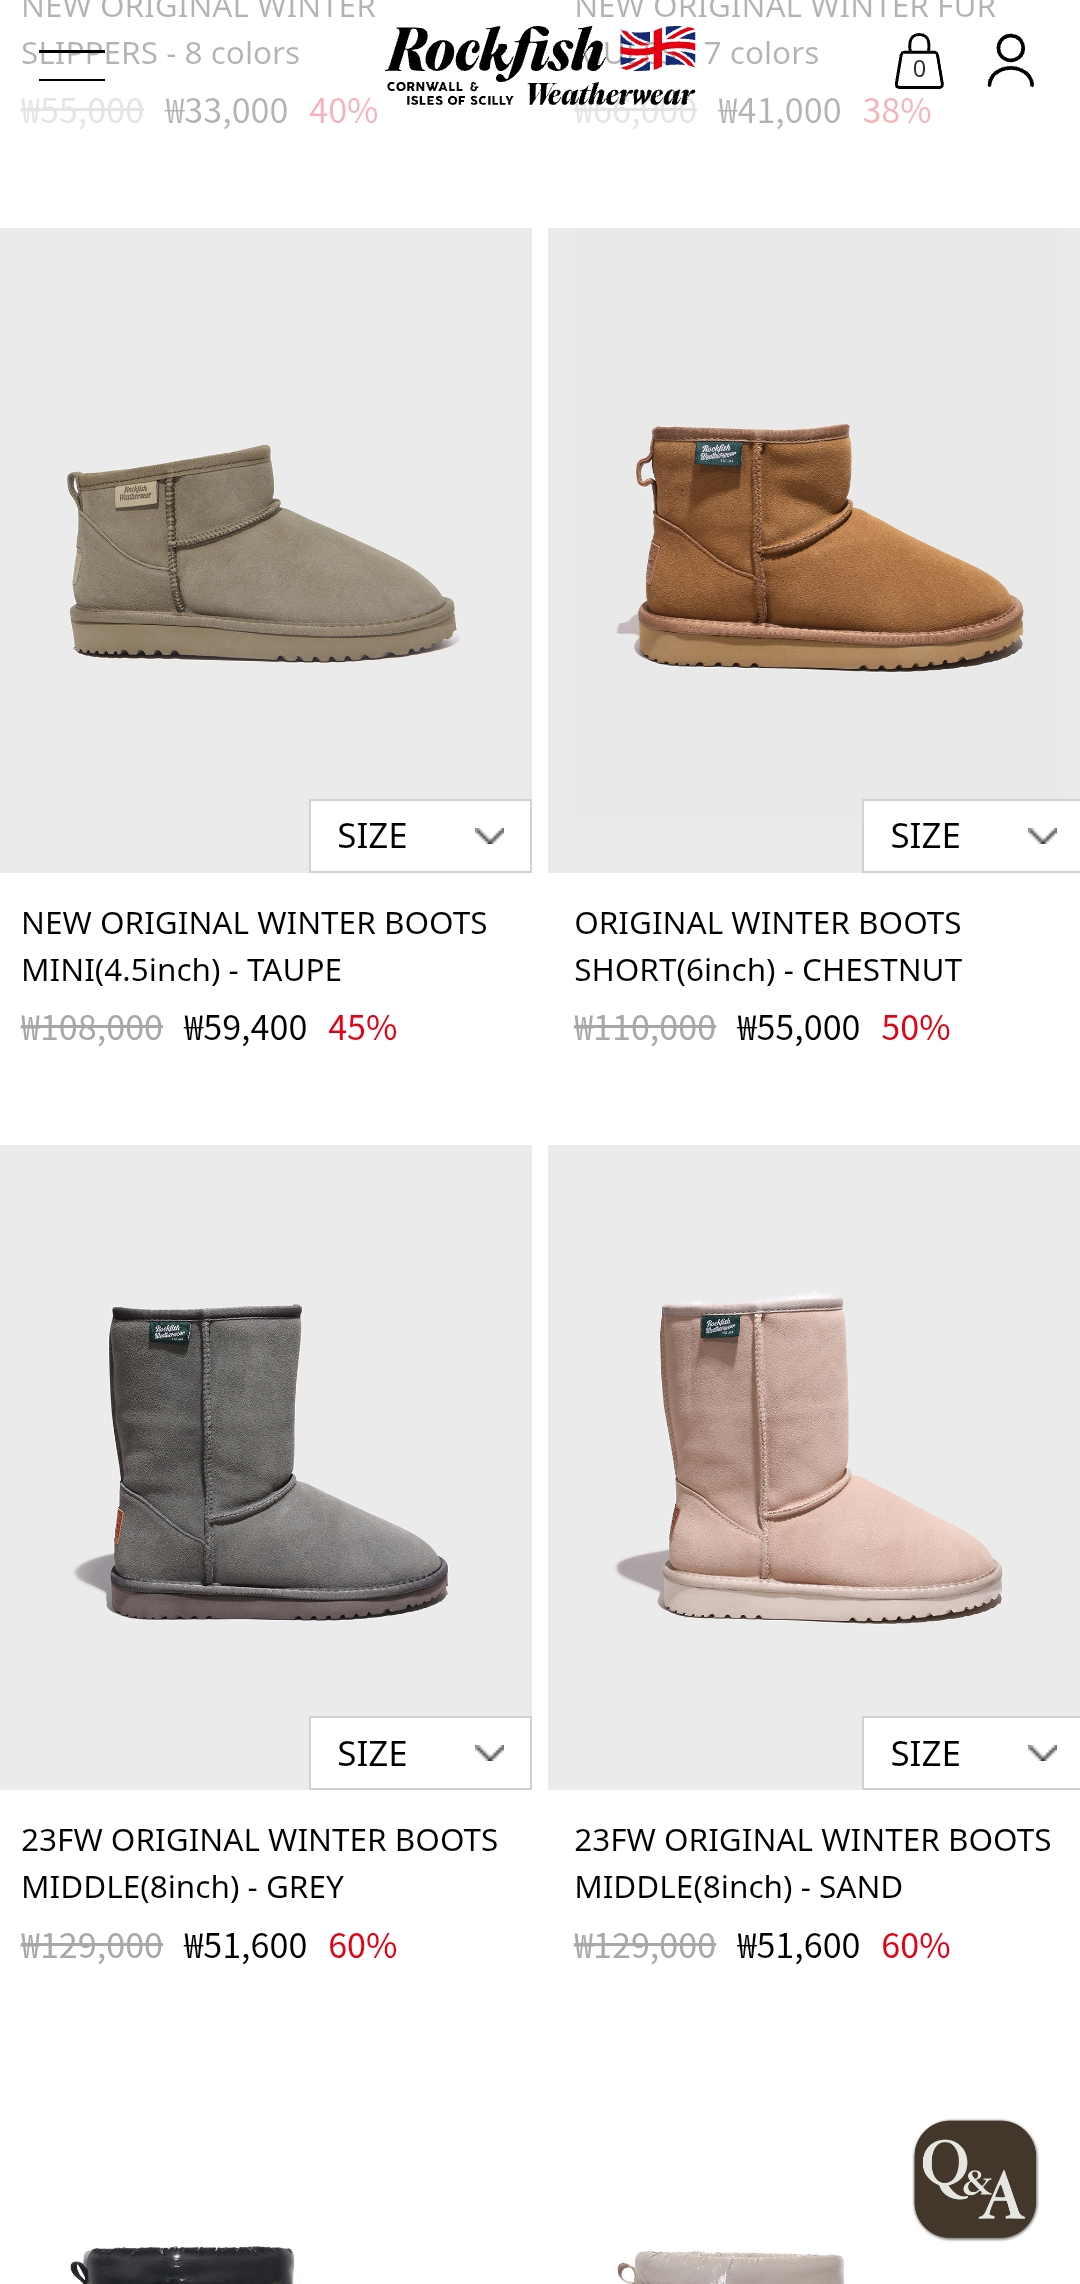Open the hamburger menu
Viewport: 1080px width, 2284px height.
coord(72,65)
